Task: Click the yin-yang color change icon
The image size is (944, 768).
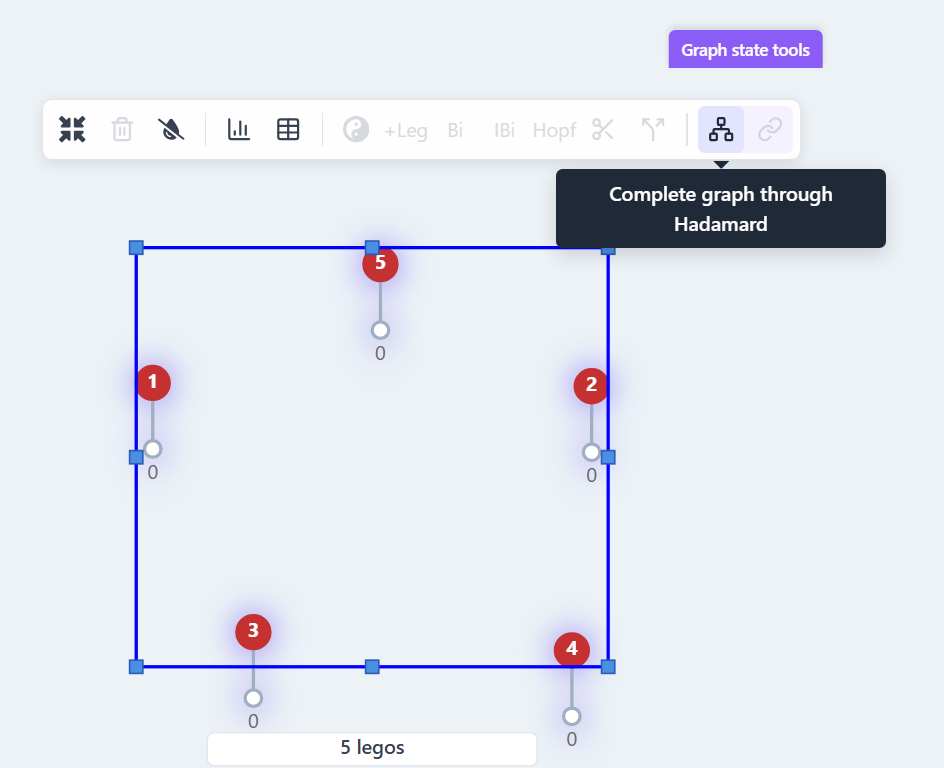Action: point(356,129)
